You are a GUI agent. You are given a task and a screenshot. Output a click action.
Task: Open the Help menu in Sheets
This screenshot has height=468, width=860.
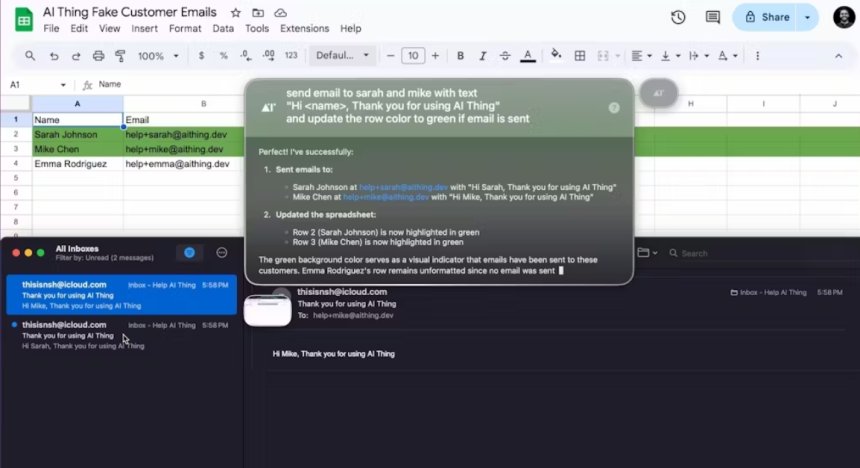click(x=350, y=28)
